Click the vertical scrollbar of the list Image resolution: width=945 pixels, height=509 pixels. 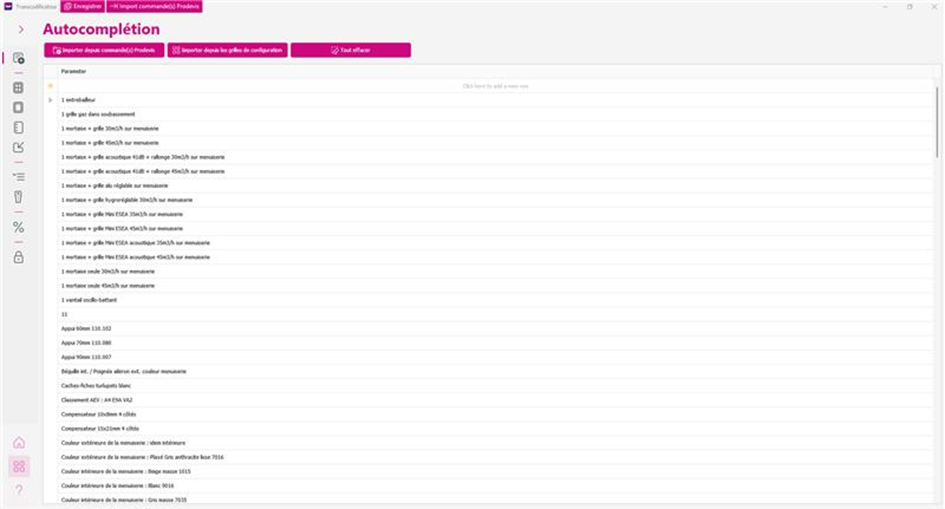coord(937,120)
